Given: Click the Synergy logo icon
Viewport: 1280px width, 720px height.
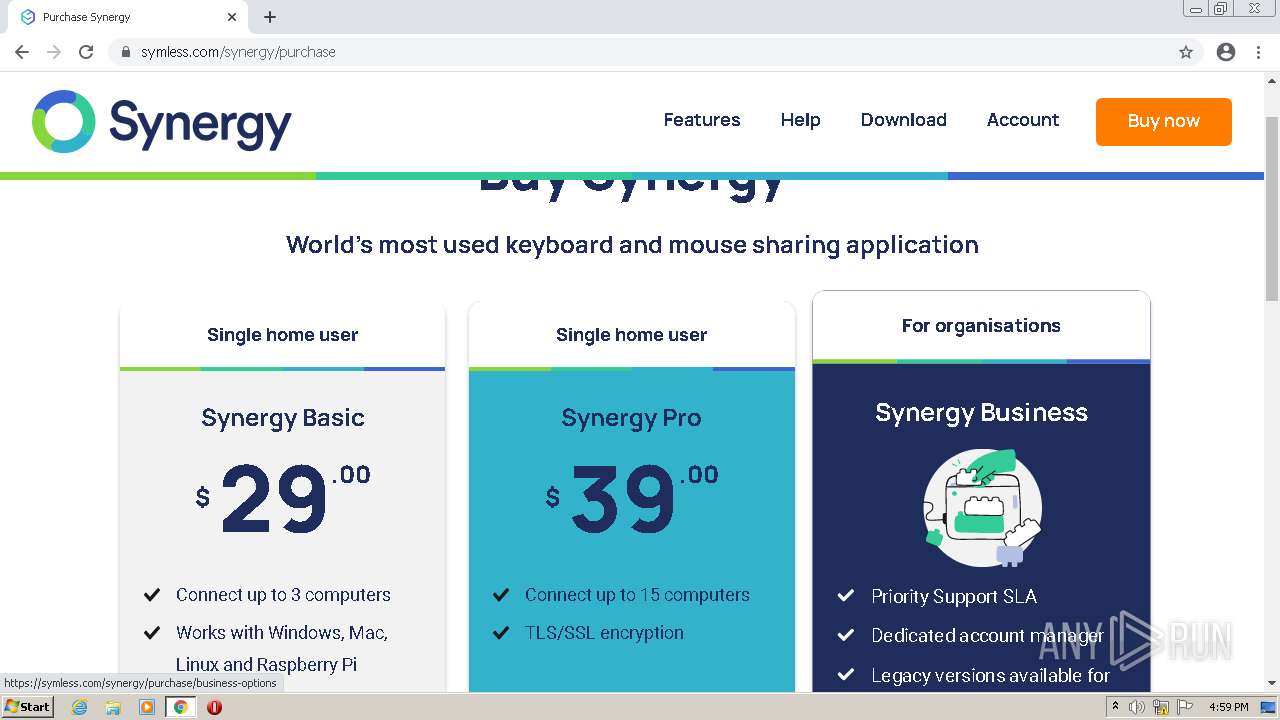Looking at the screenshot, I should [x=64, y=121].
